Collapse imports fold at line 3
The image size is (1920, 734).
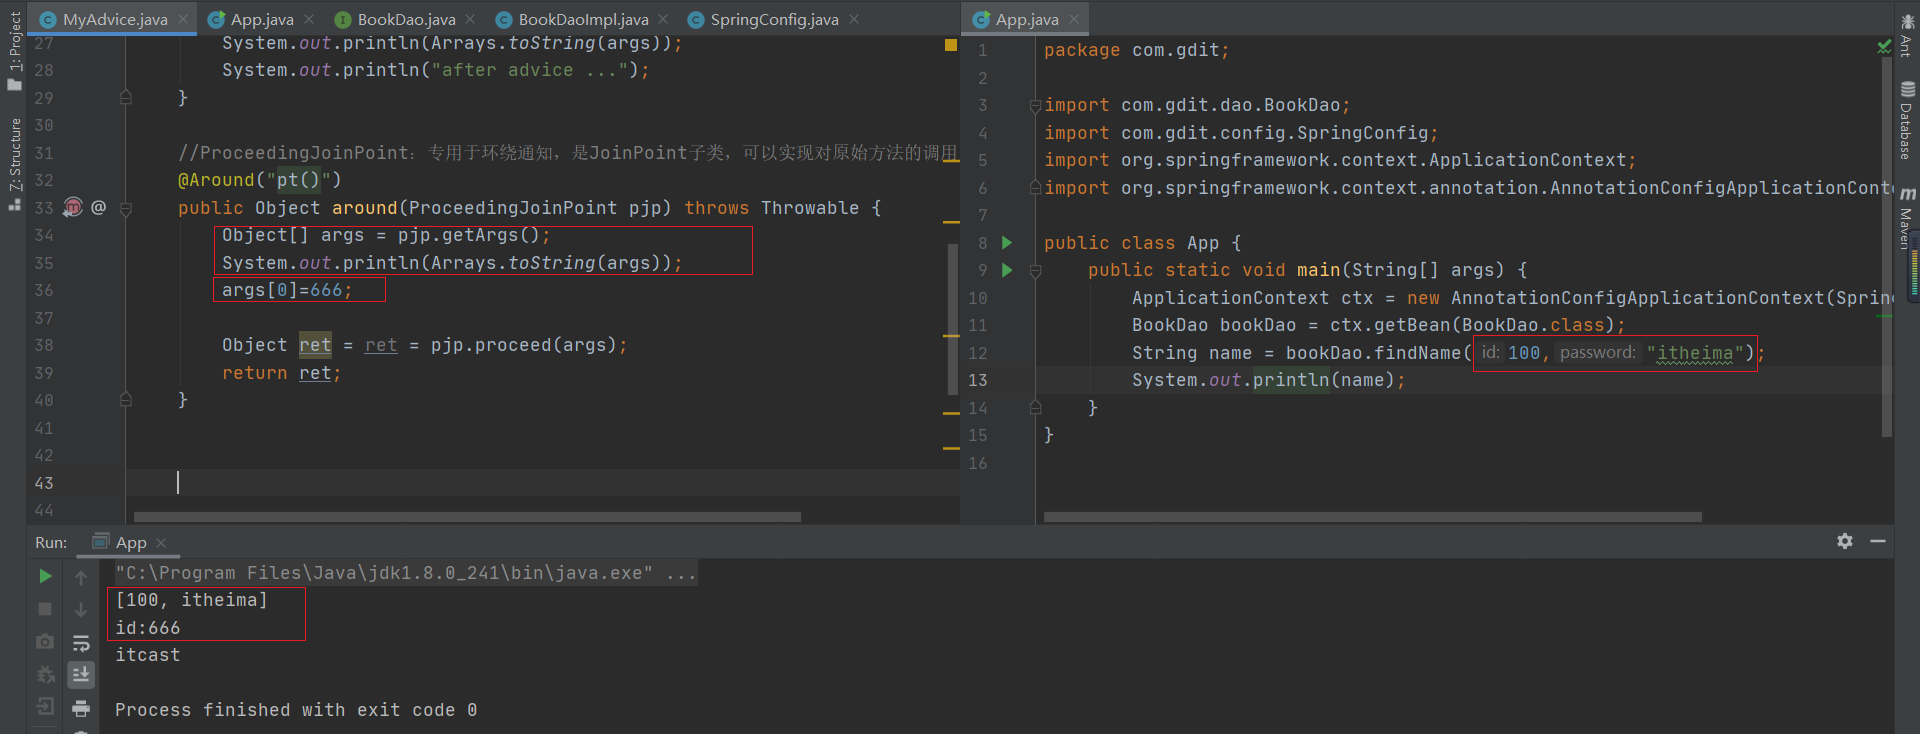coord(1036,105)
